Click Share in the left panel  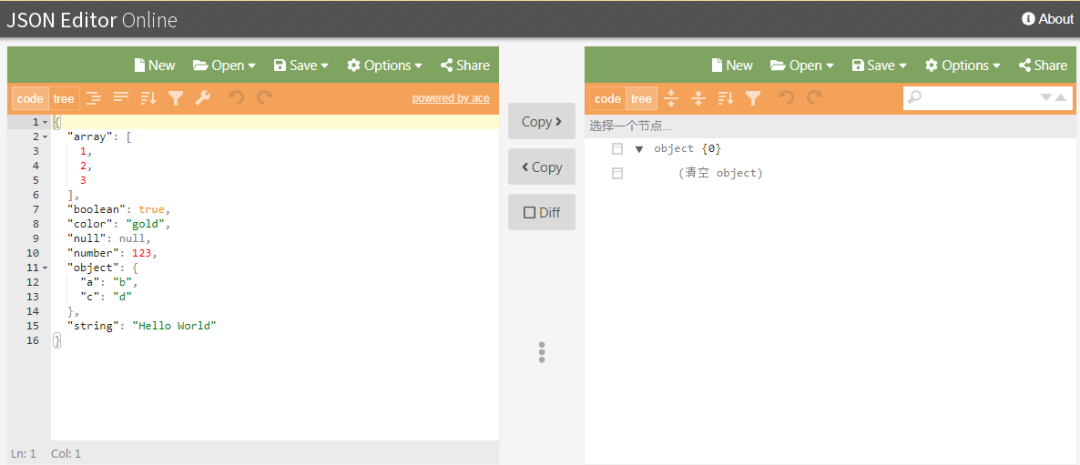(x=464, y=65)
